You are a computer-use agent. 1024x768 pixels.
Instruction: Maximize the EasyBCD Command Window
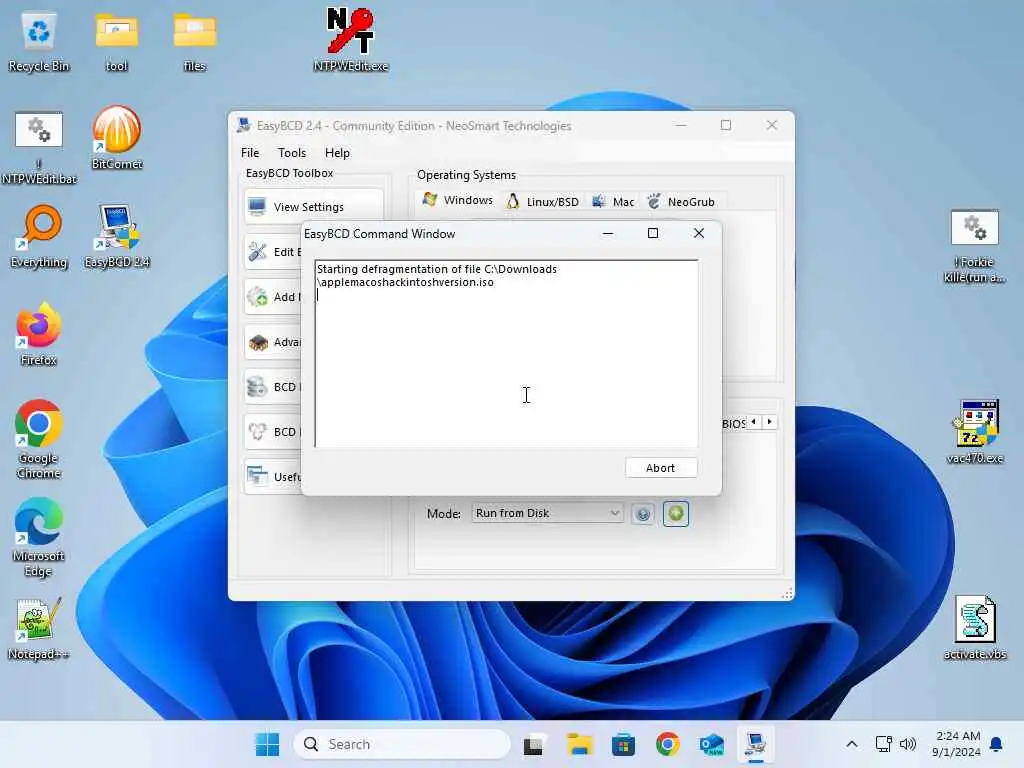point(652,233)
